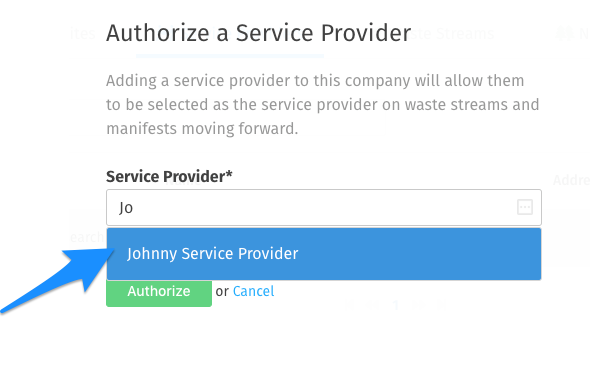Click the blue arrow pointing at Johnny
Viewport: 590px width, 377px height.
pos(56,280)
